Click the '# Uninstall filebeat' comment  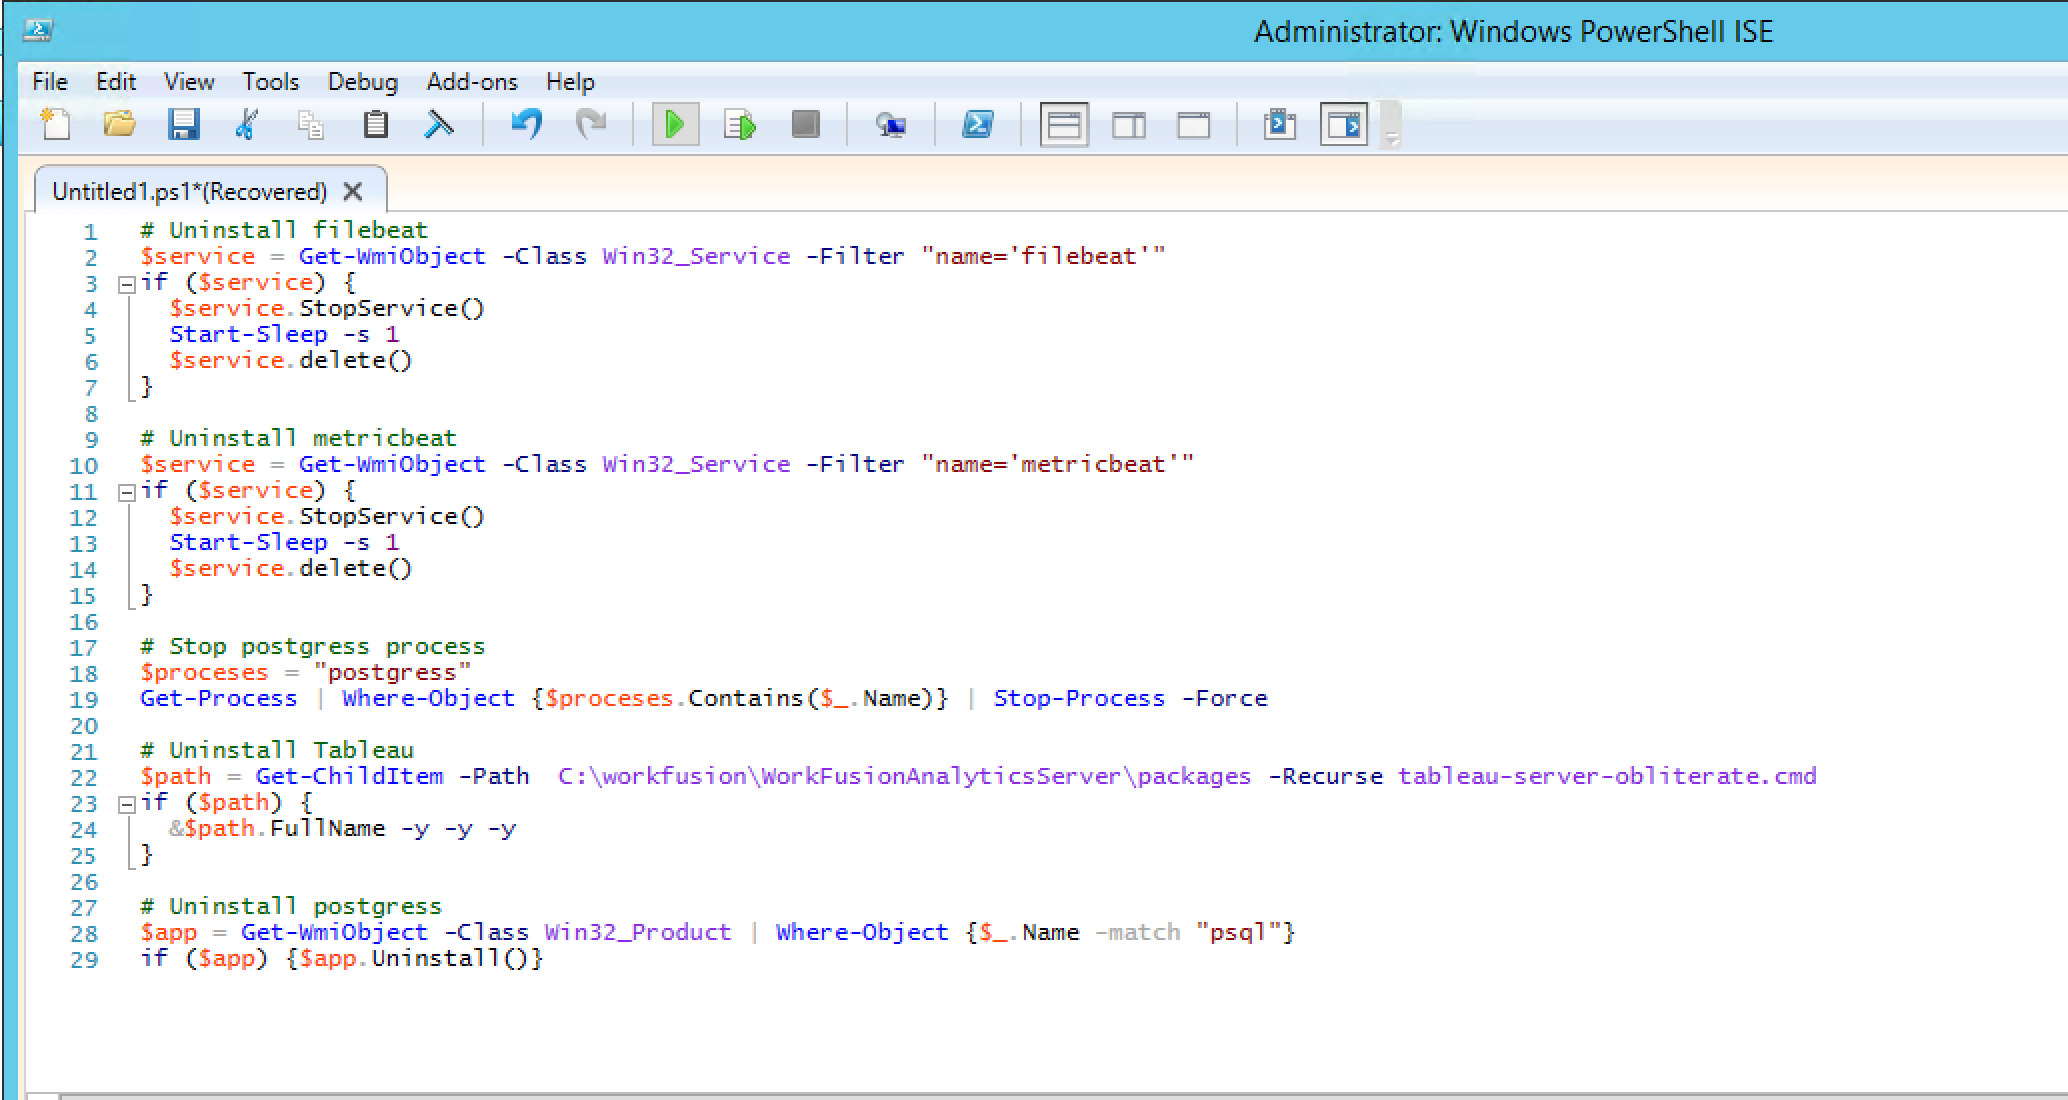pos(284,230)
